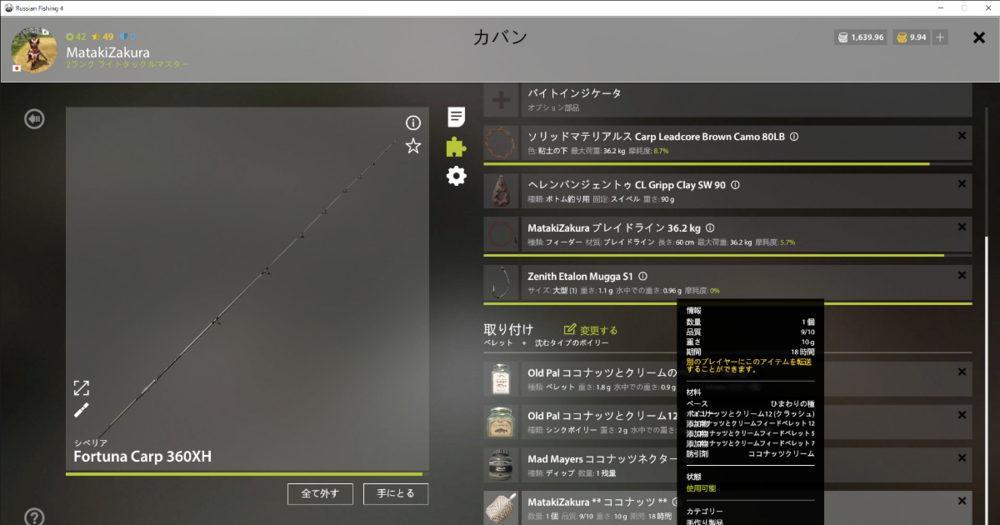Screen dimensions: 1000x525
Task: Remove Old Pal pellet bait
Action: [962, 372]
